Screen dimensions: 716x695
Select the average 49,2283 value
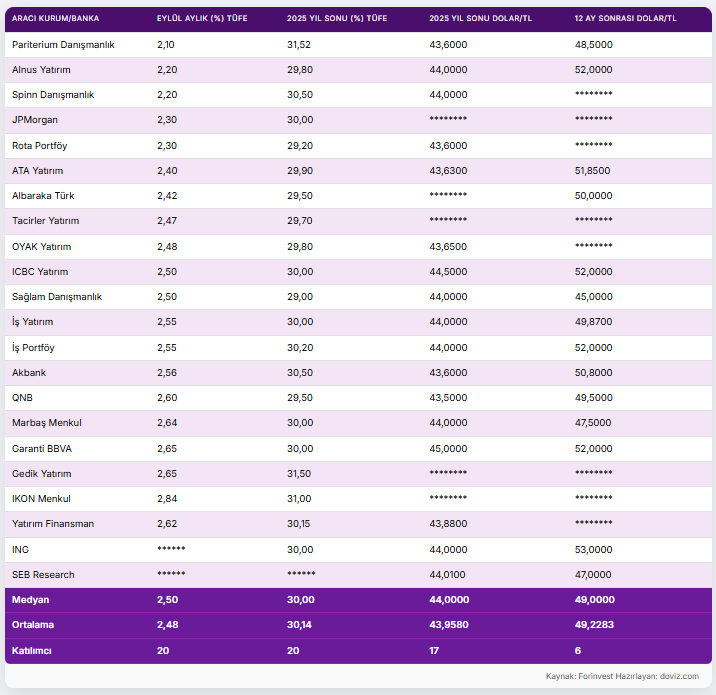click(x=594, y=625)
